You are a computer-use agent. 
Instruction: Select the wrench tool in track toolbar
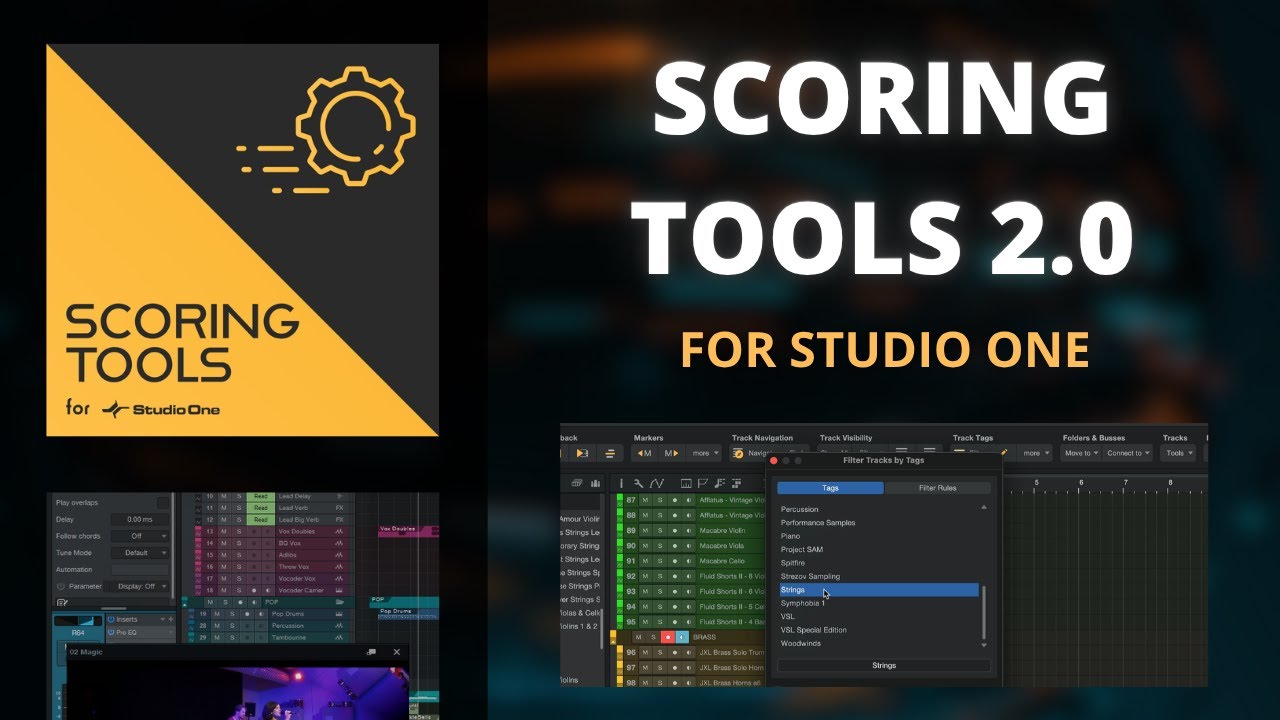point(638,484)
